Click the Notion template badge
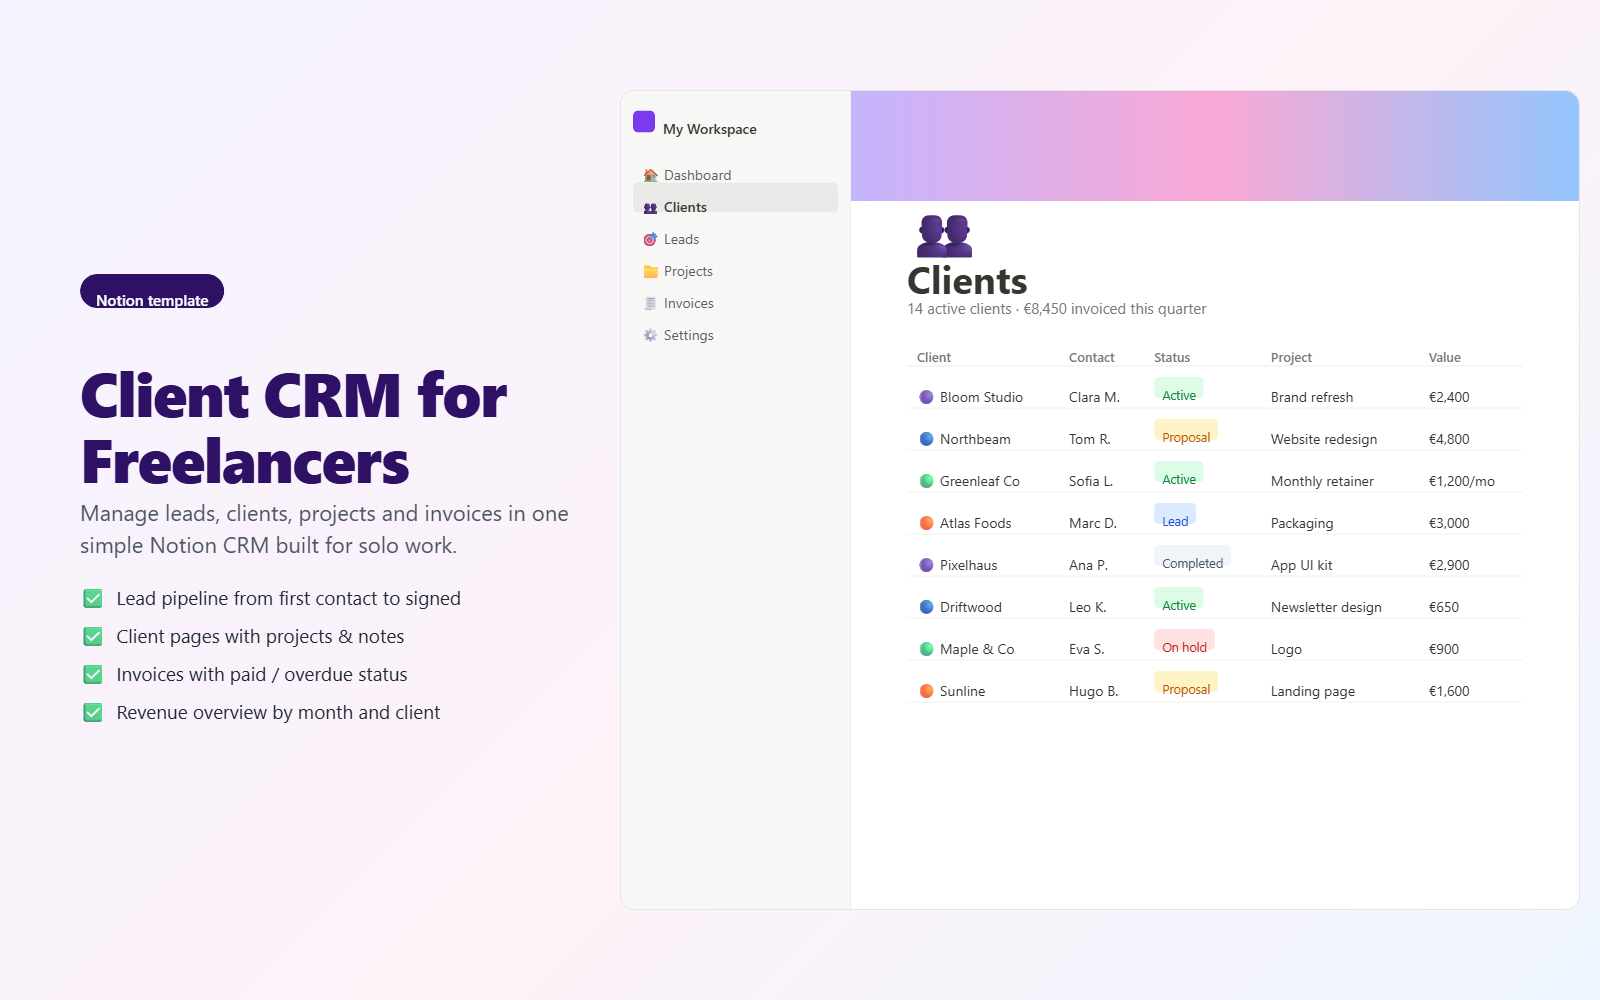 (152, 291)
